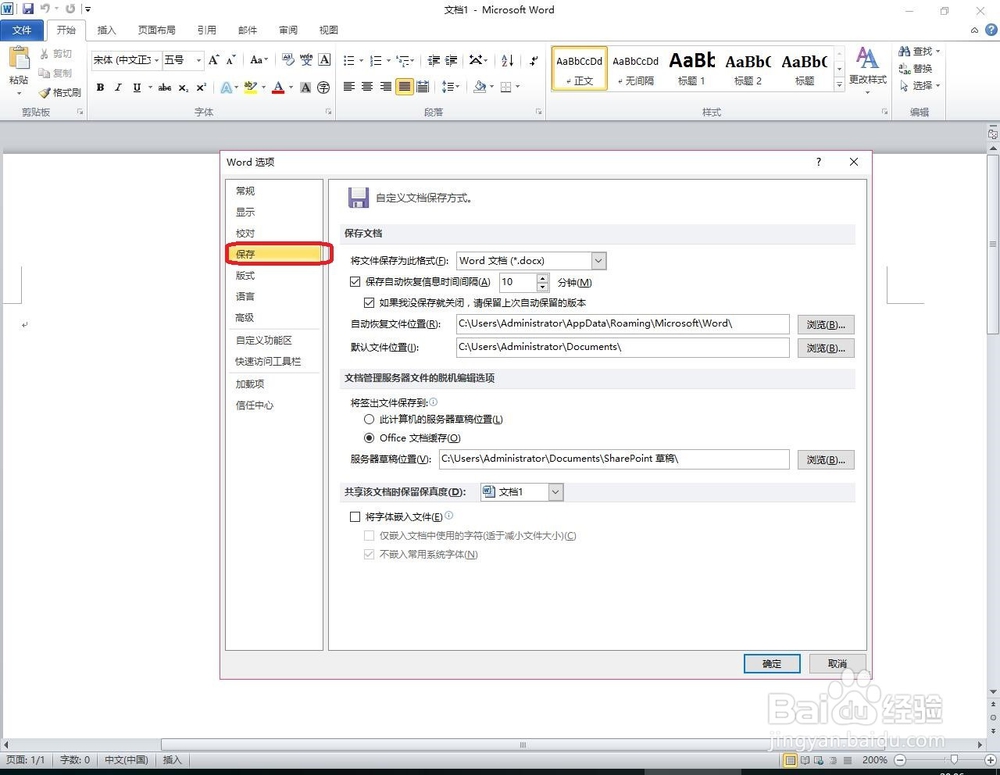The image size is (1000, 775).
Task: Toggle save AutoRecover information checkbox
Action: 355,281
